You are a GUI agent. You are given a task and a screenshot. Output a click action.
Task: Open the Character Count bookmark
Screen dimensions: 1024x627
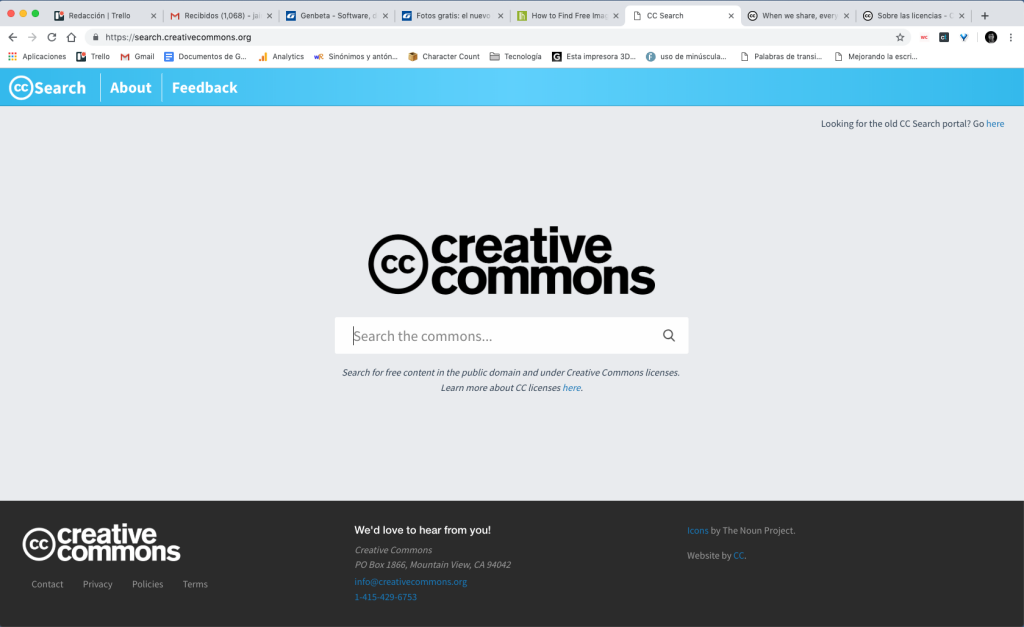pos(443,57)
